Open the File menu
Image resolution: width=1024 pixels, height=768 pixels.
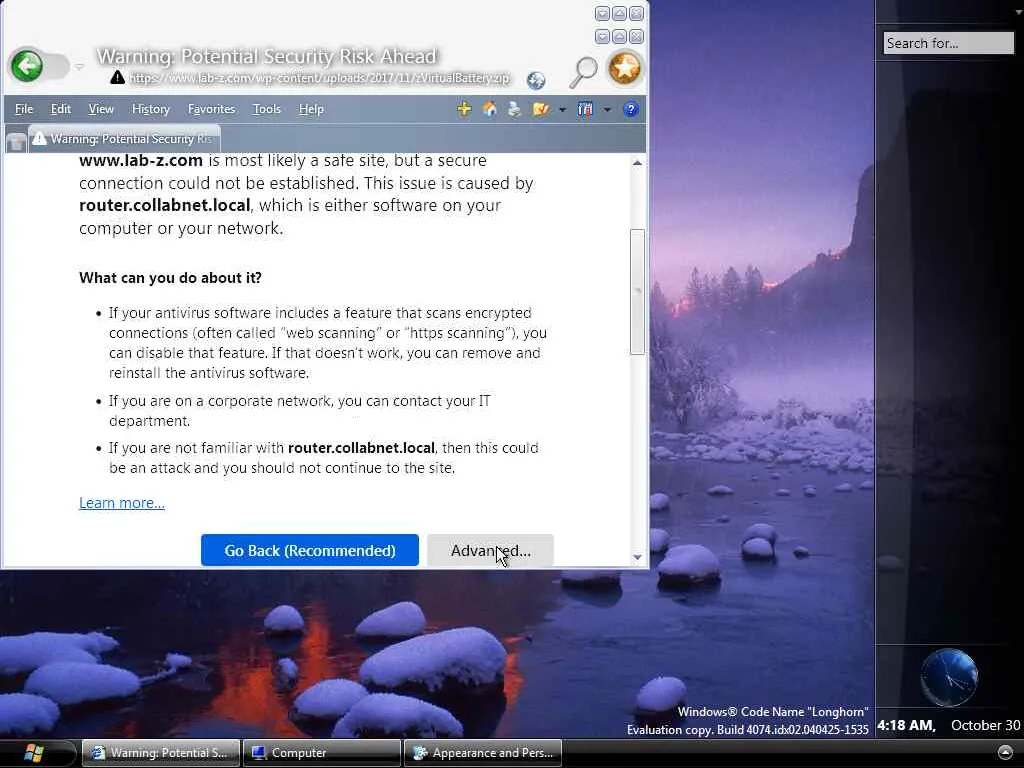(x=24, y=109)
